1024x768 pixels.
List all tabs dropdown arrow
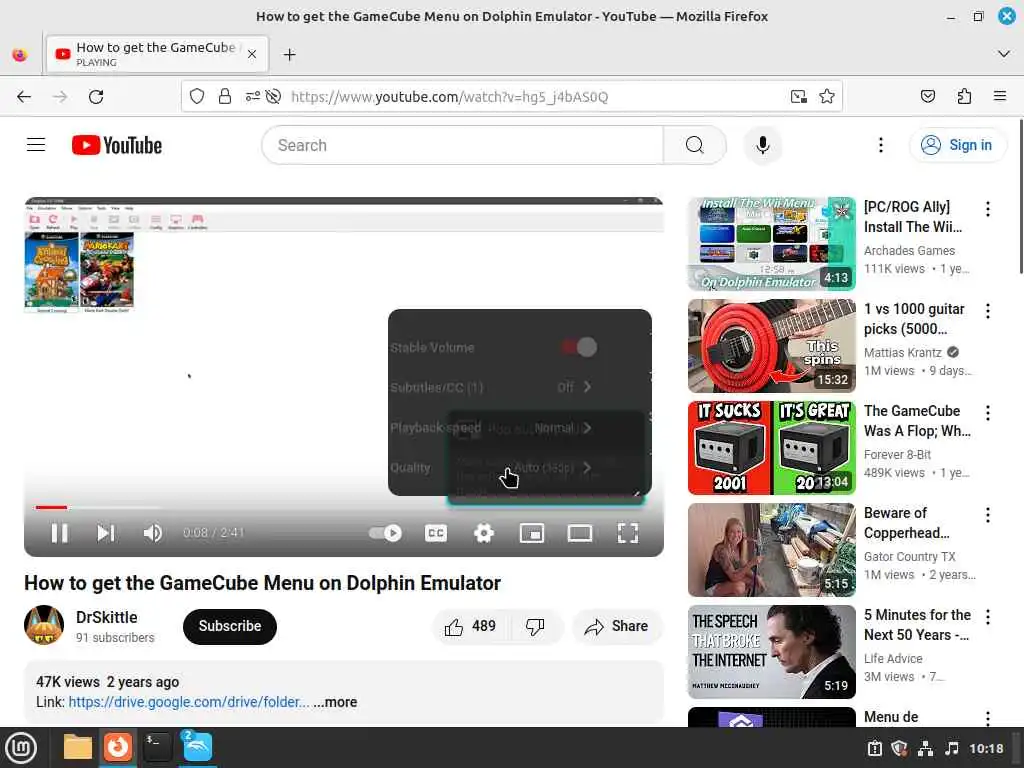point(1004,54)
